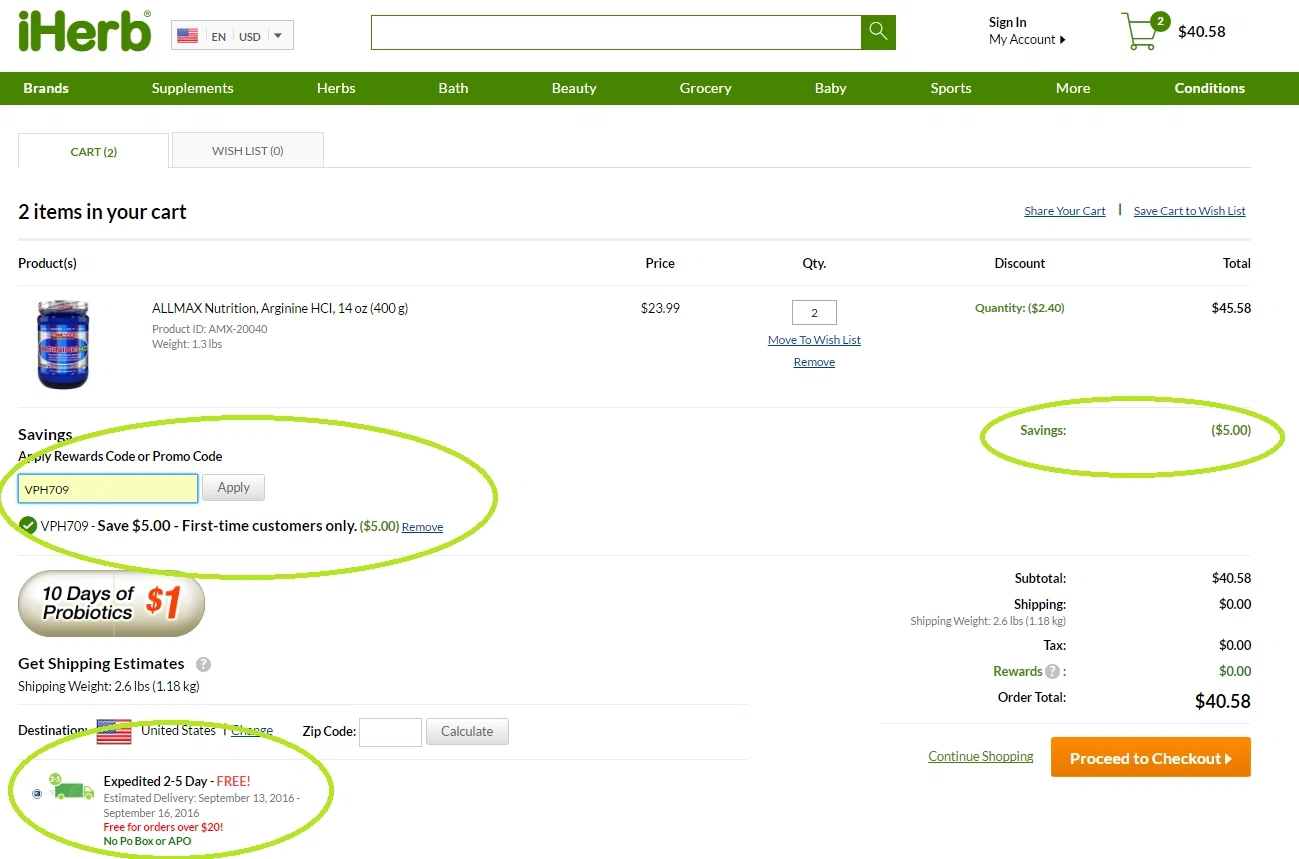Click the quantity field showing 2
Screen dimensions: 1299x859
pos(814,313)
